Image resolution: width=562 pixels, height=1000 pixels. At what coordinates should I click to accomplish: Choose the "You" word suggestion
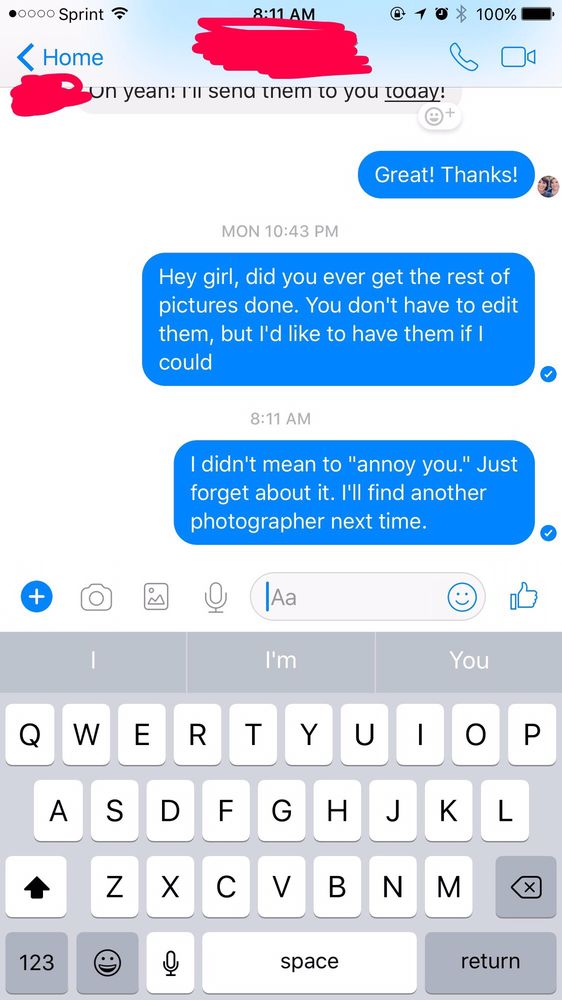[x=469, y=660]
